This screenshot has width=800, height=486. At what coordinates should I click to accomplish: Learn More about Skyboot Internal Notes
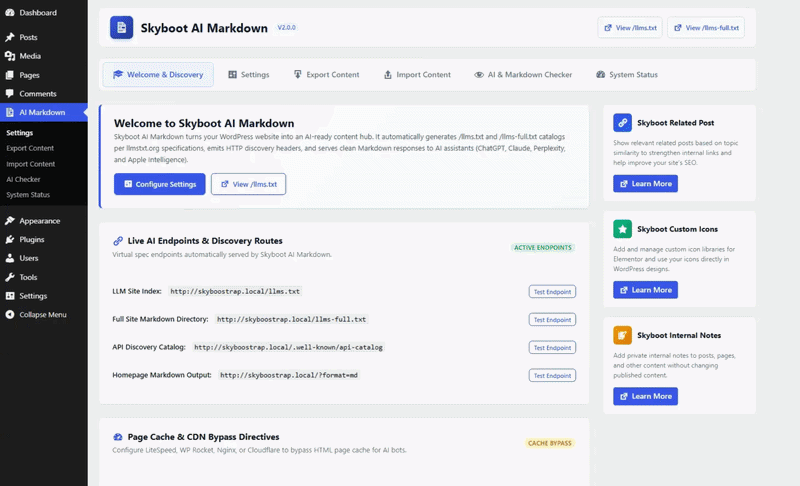[x=645, y=396]
